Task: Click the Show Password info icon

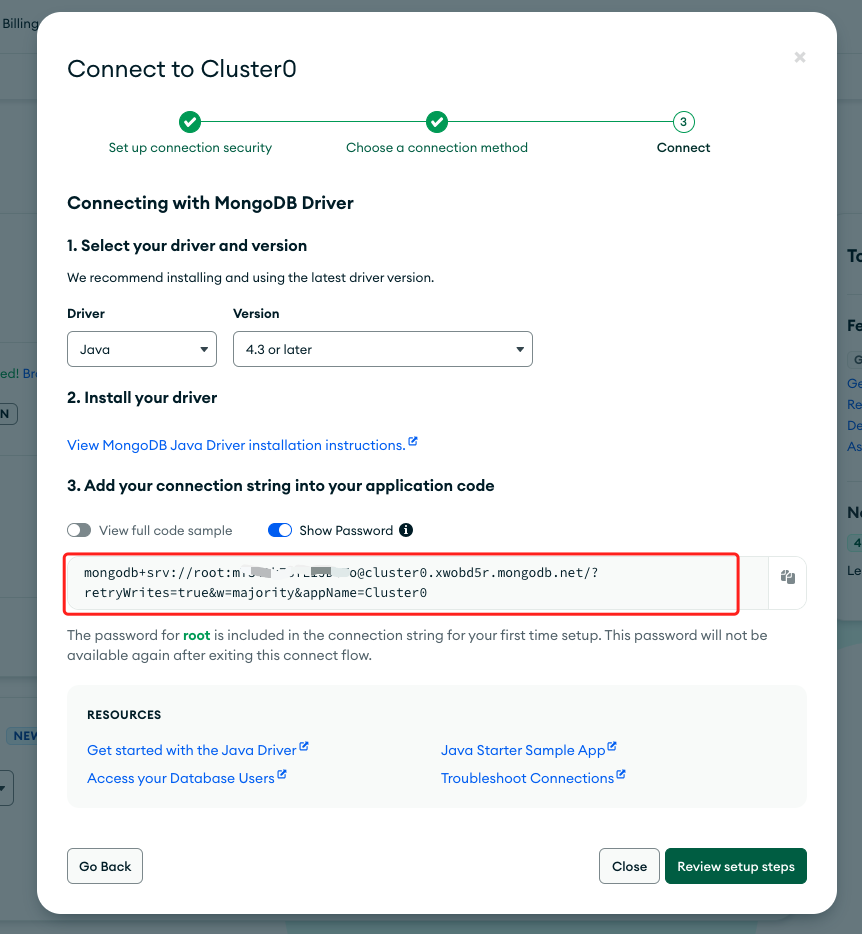Action: coord(406,530)
